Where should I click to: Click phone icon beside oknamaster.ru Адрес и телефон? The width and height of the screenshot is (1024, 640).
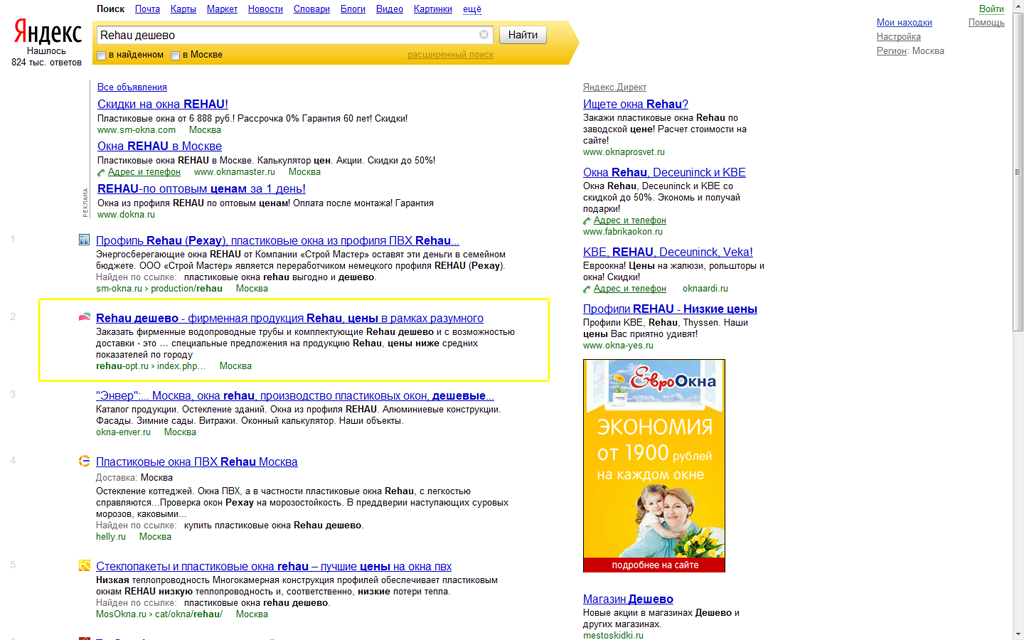101,172
